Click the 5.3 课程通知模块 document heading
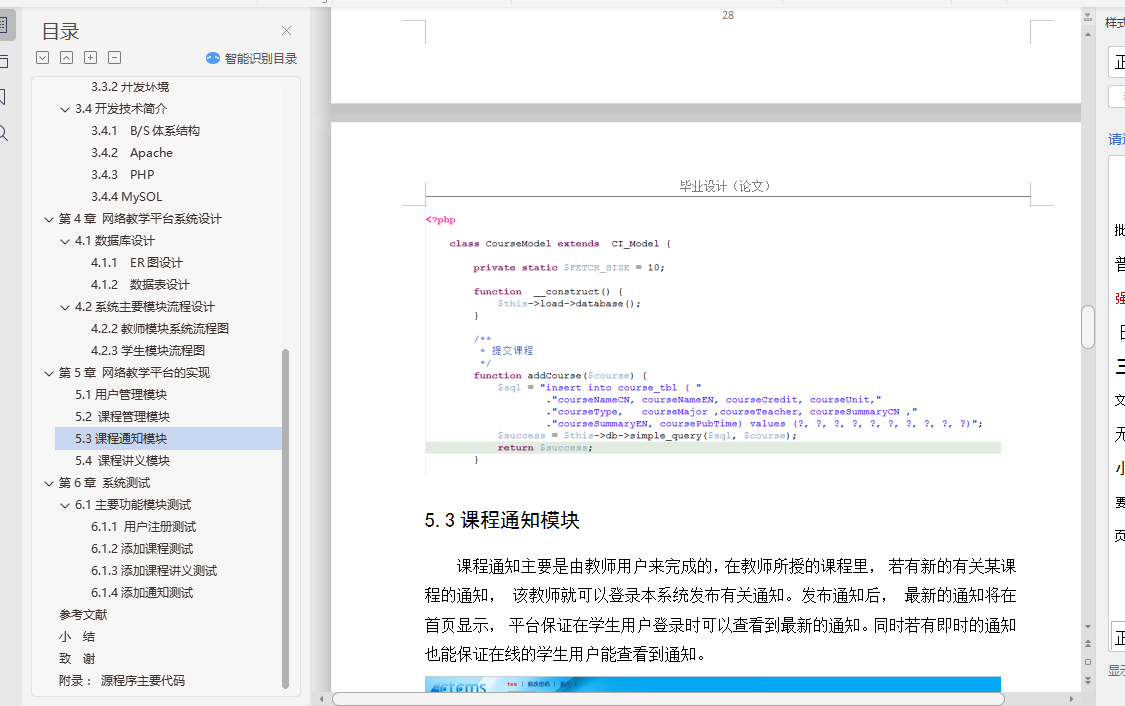Image resolution: width=1125 pixels, height=706 pixels. [x=502, y=520]
